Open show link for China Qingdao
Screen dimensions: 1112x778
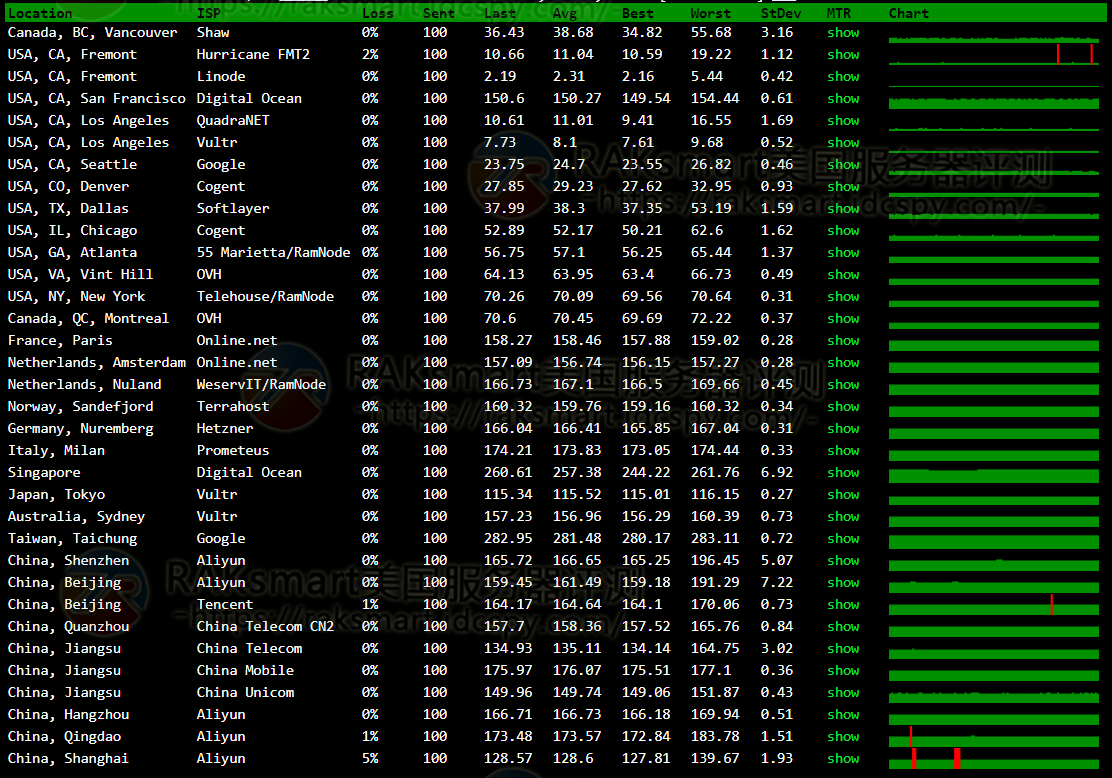click(x=843, y=736)
